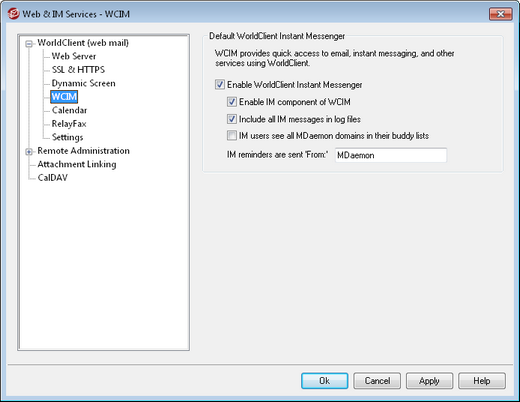Open the SSL & HTTPS settings page
520x402 pixels.
(78, 70)
